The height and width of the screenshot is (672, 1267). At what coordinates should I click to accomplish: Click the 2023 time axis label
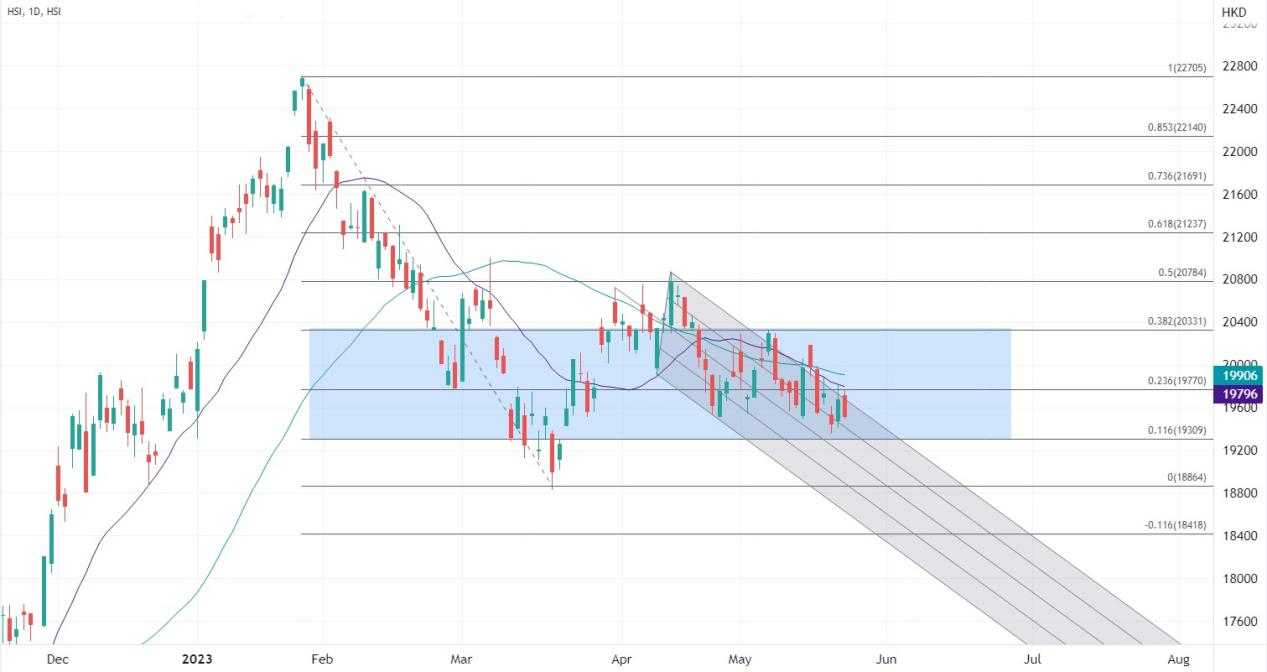pyautogui.click(x=196, y=659)
